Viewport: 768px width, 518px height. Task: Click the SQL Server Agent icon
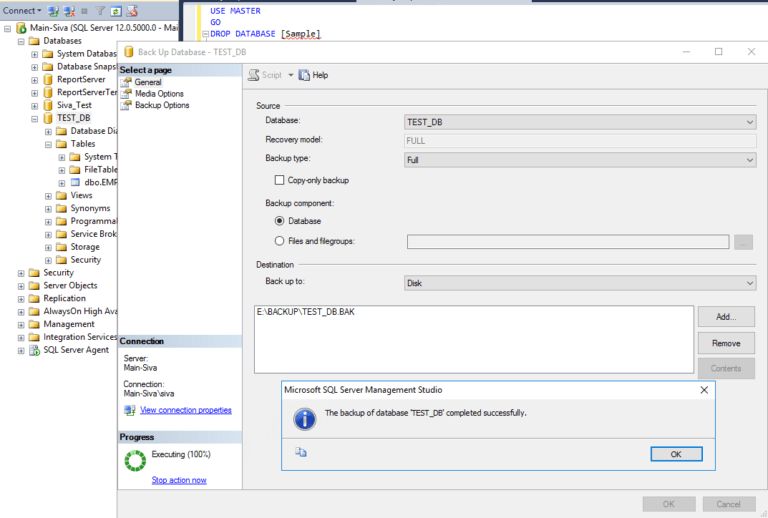pyautogui.click(x=34, y=350)
